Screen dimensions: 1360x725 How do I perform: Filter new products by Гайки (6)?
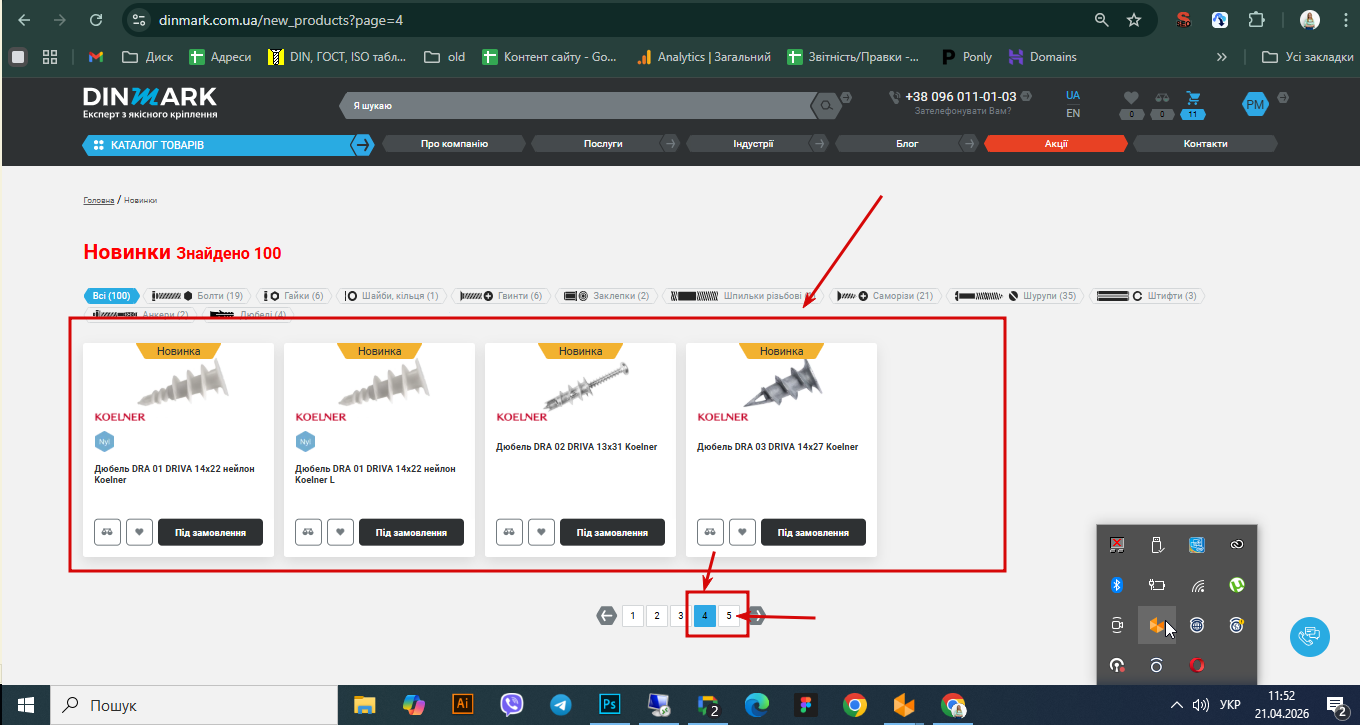[294, 296]
